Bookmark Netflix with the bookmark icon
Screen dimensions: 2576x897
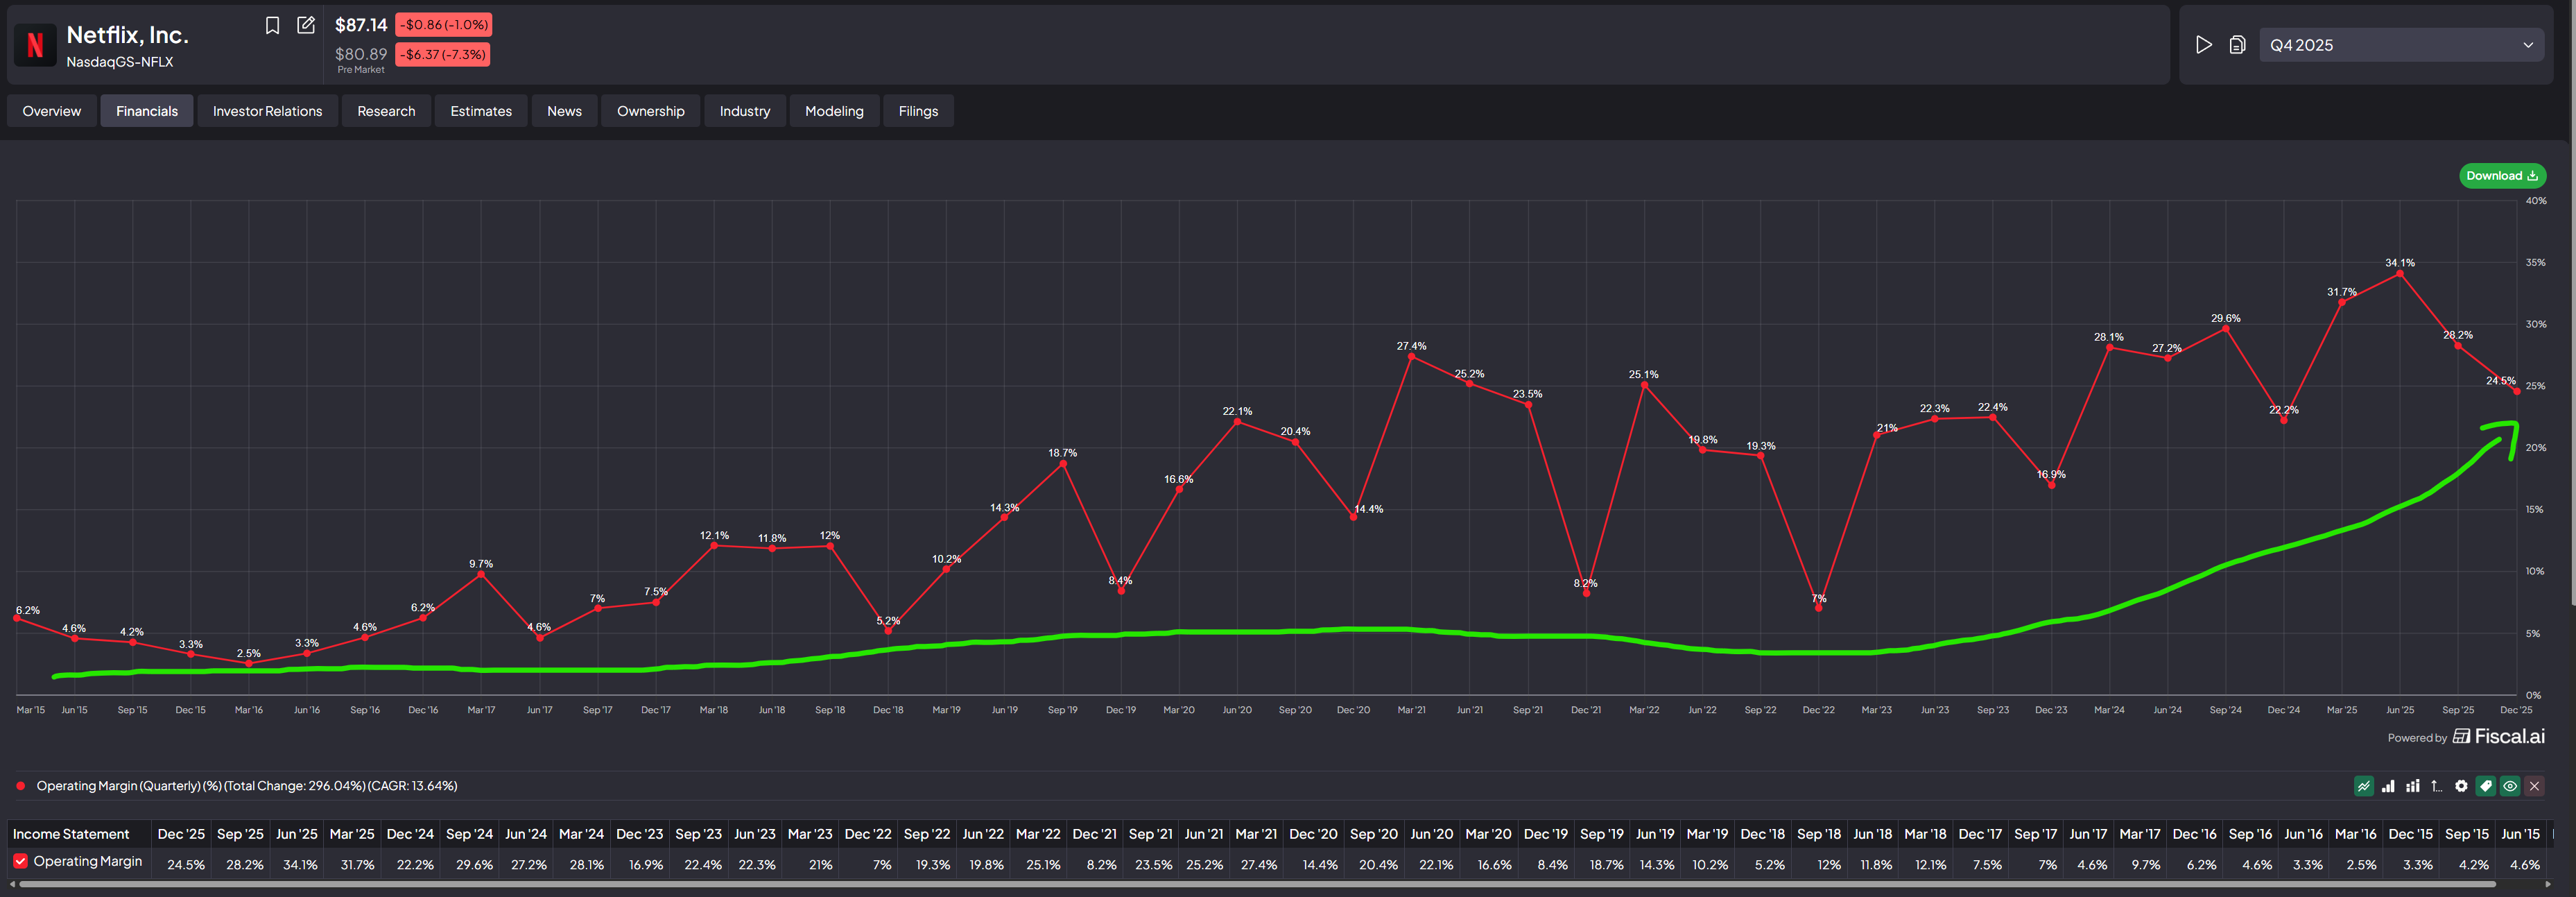[x=272, y=25]
